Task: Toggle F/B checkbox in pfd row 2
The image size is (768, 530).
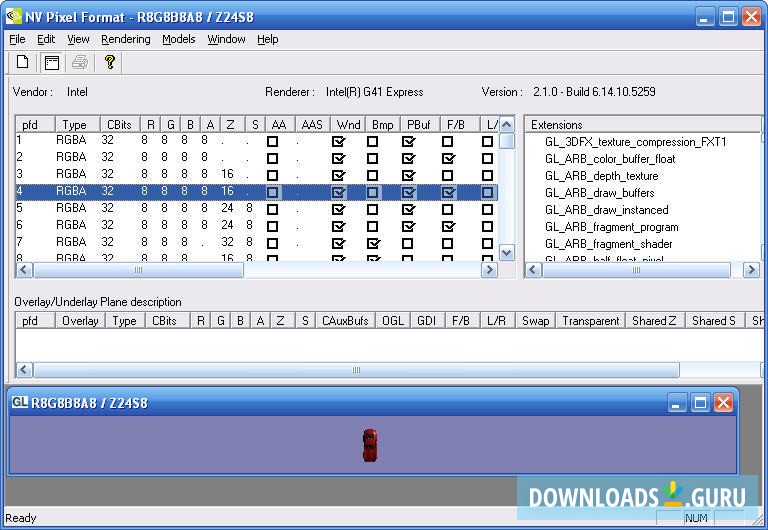Action: (448, 159)
